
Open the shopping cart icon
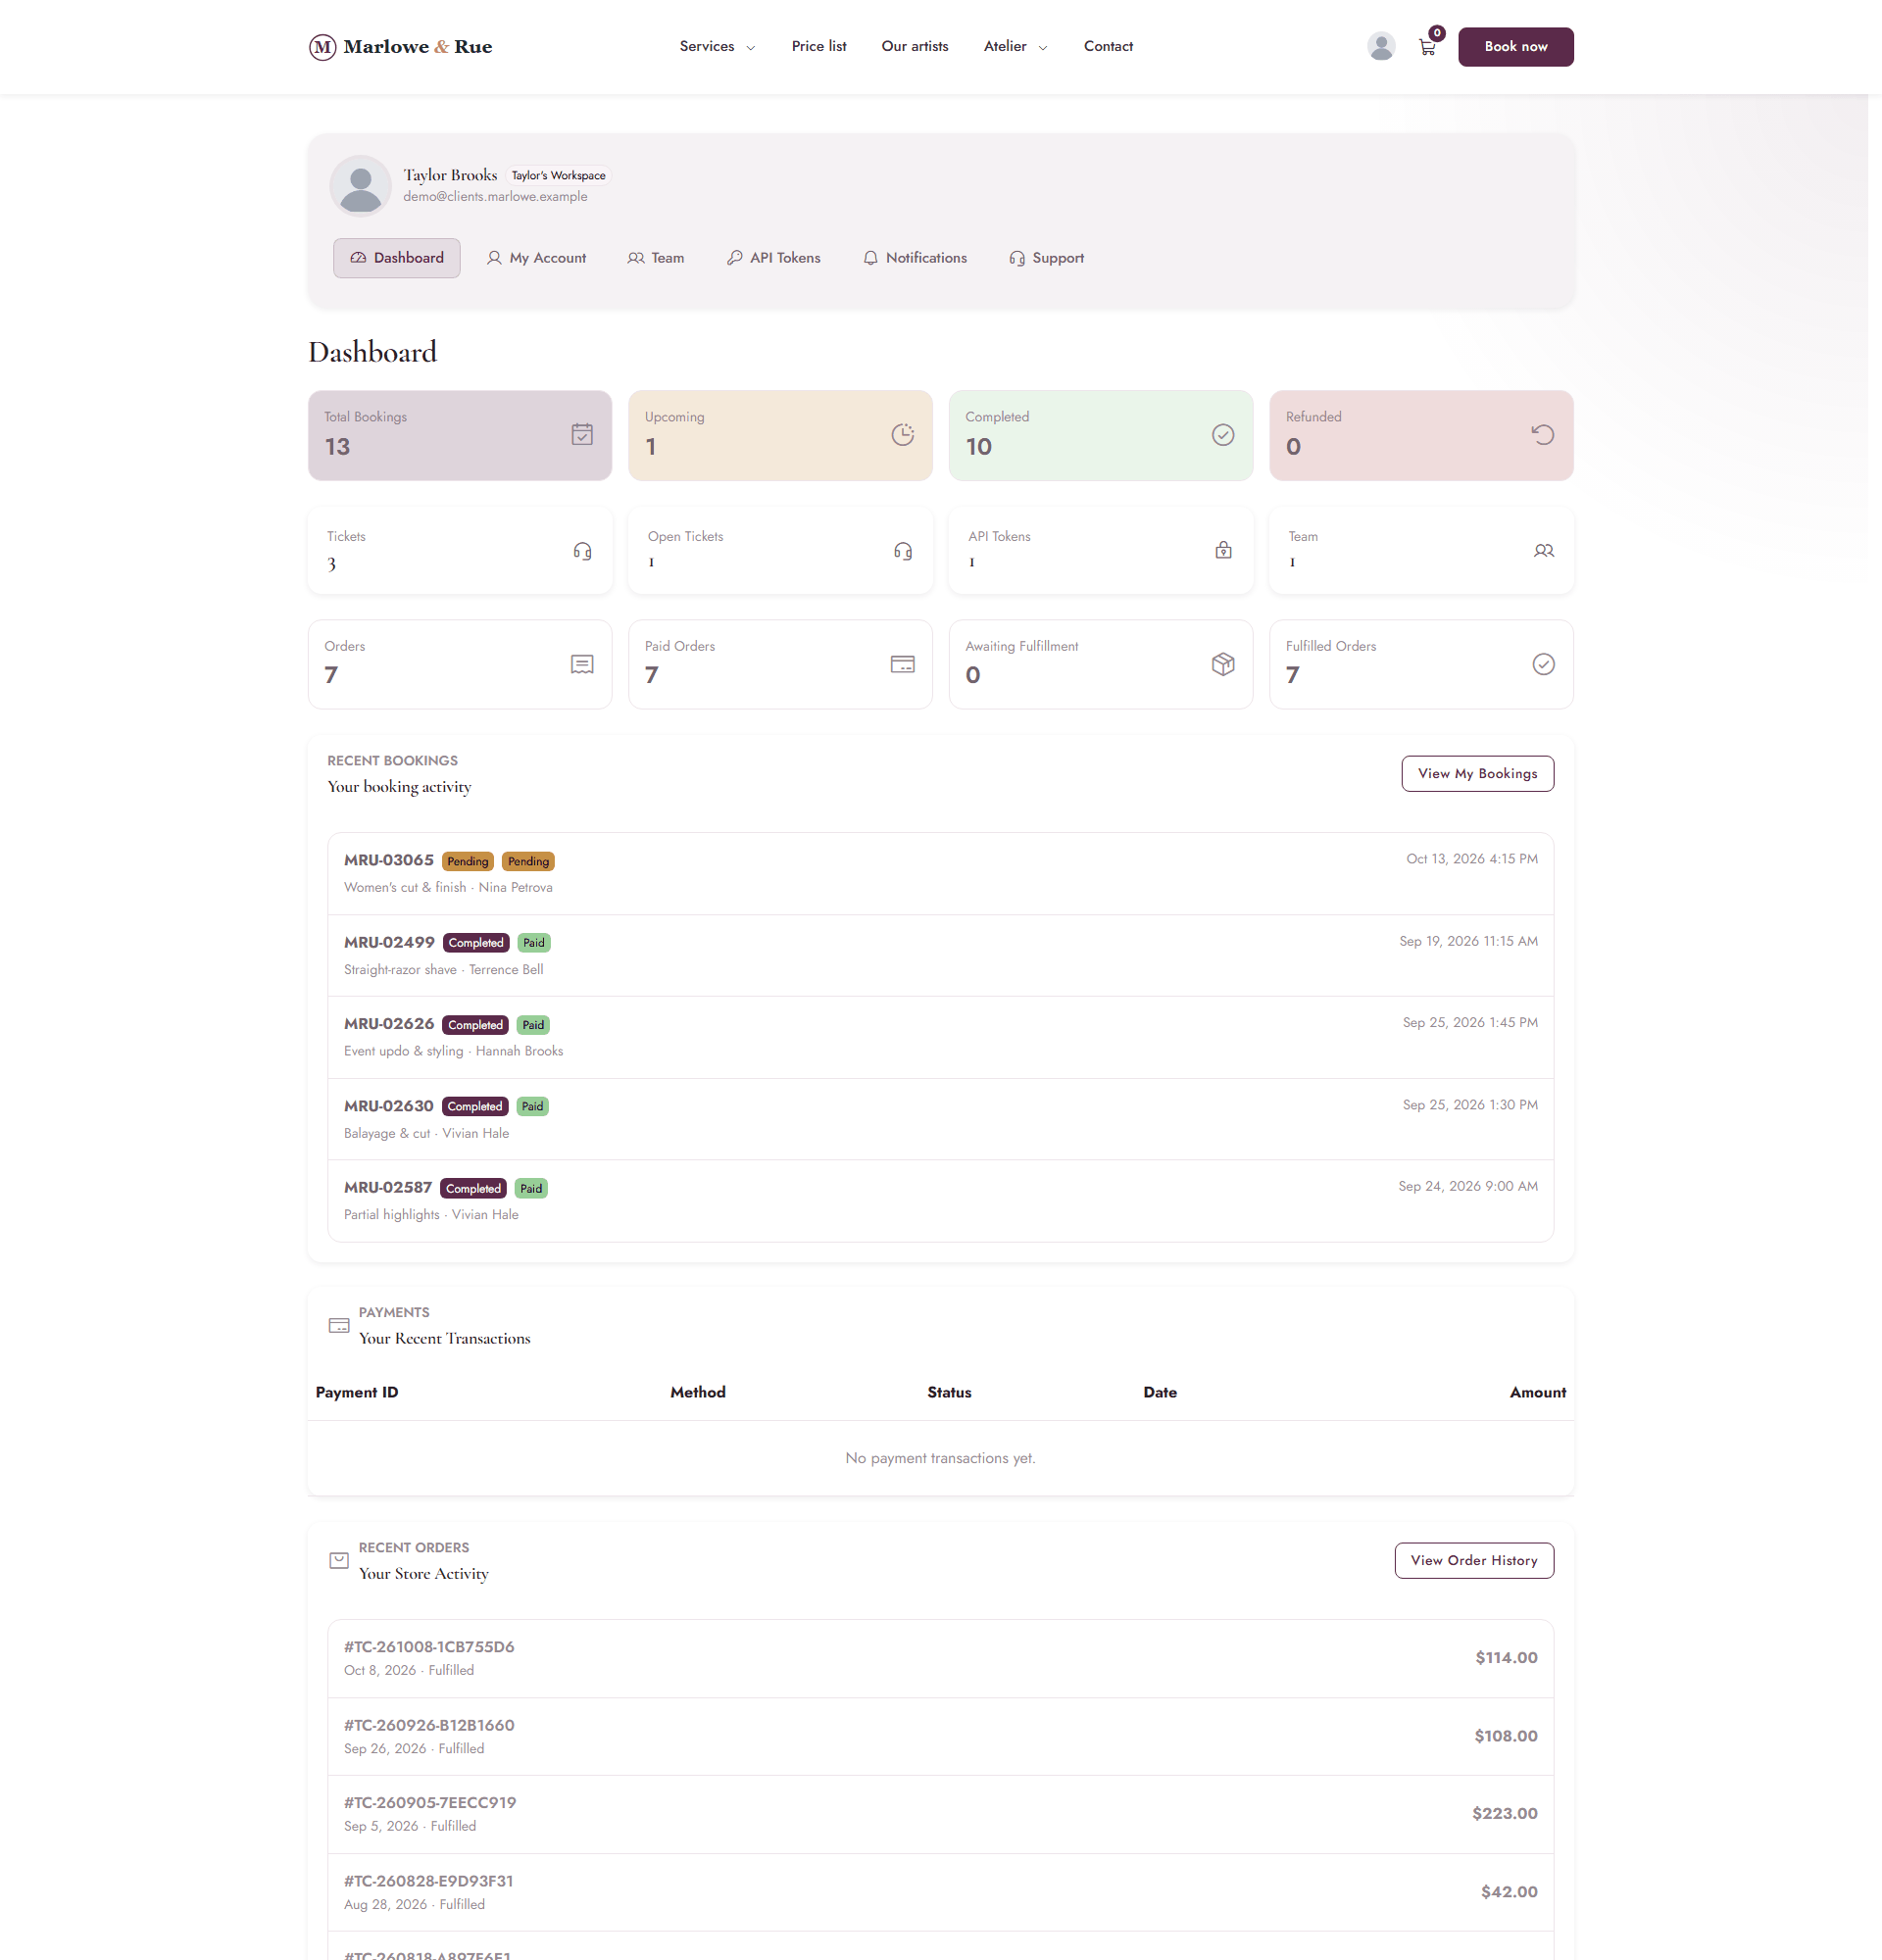(1427, 47)
